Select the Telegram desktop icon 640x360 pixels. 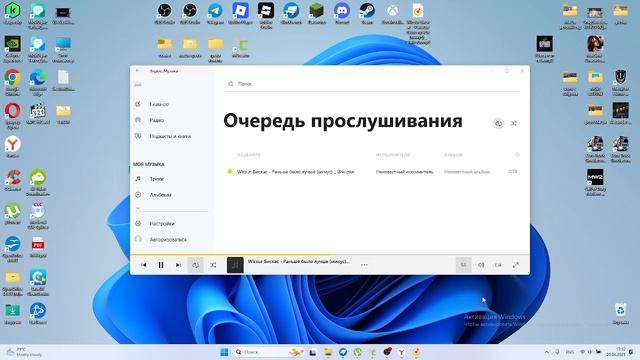tap(215, 13)
